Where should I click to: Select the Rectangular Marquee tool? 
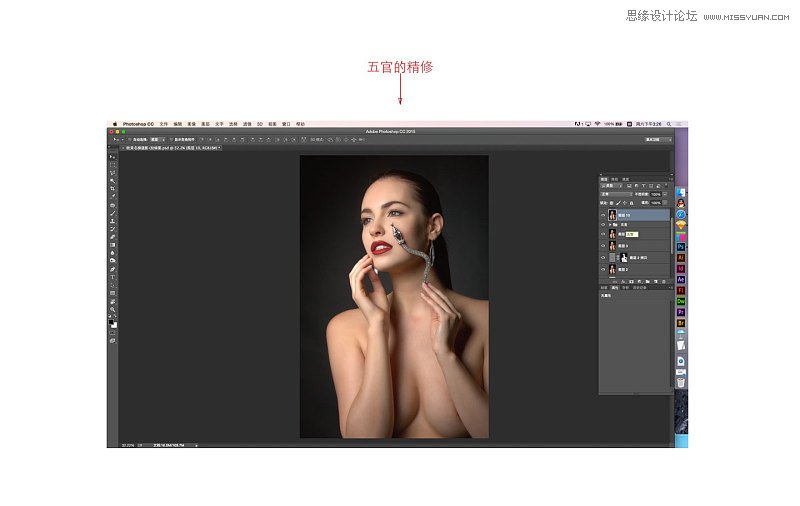[x=112, y=164]
